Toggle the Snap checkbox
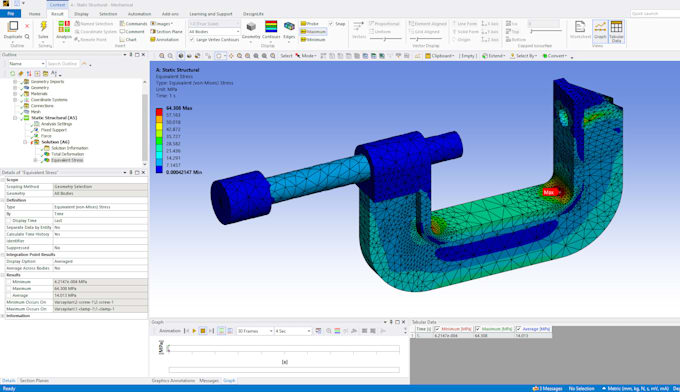 [331, 23]
